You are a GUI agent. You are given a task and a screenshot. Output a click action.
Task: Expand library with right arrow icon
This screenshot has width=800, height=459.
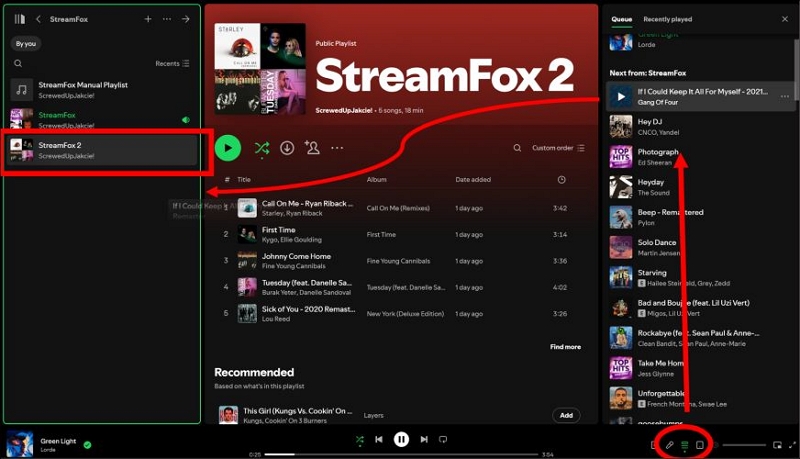186,19
